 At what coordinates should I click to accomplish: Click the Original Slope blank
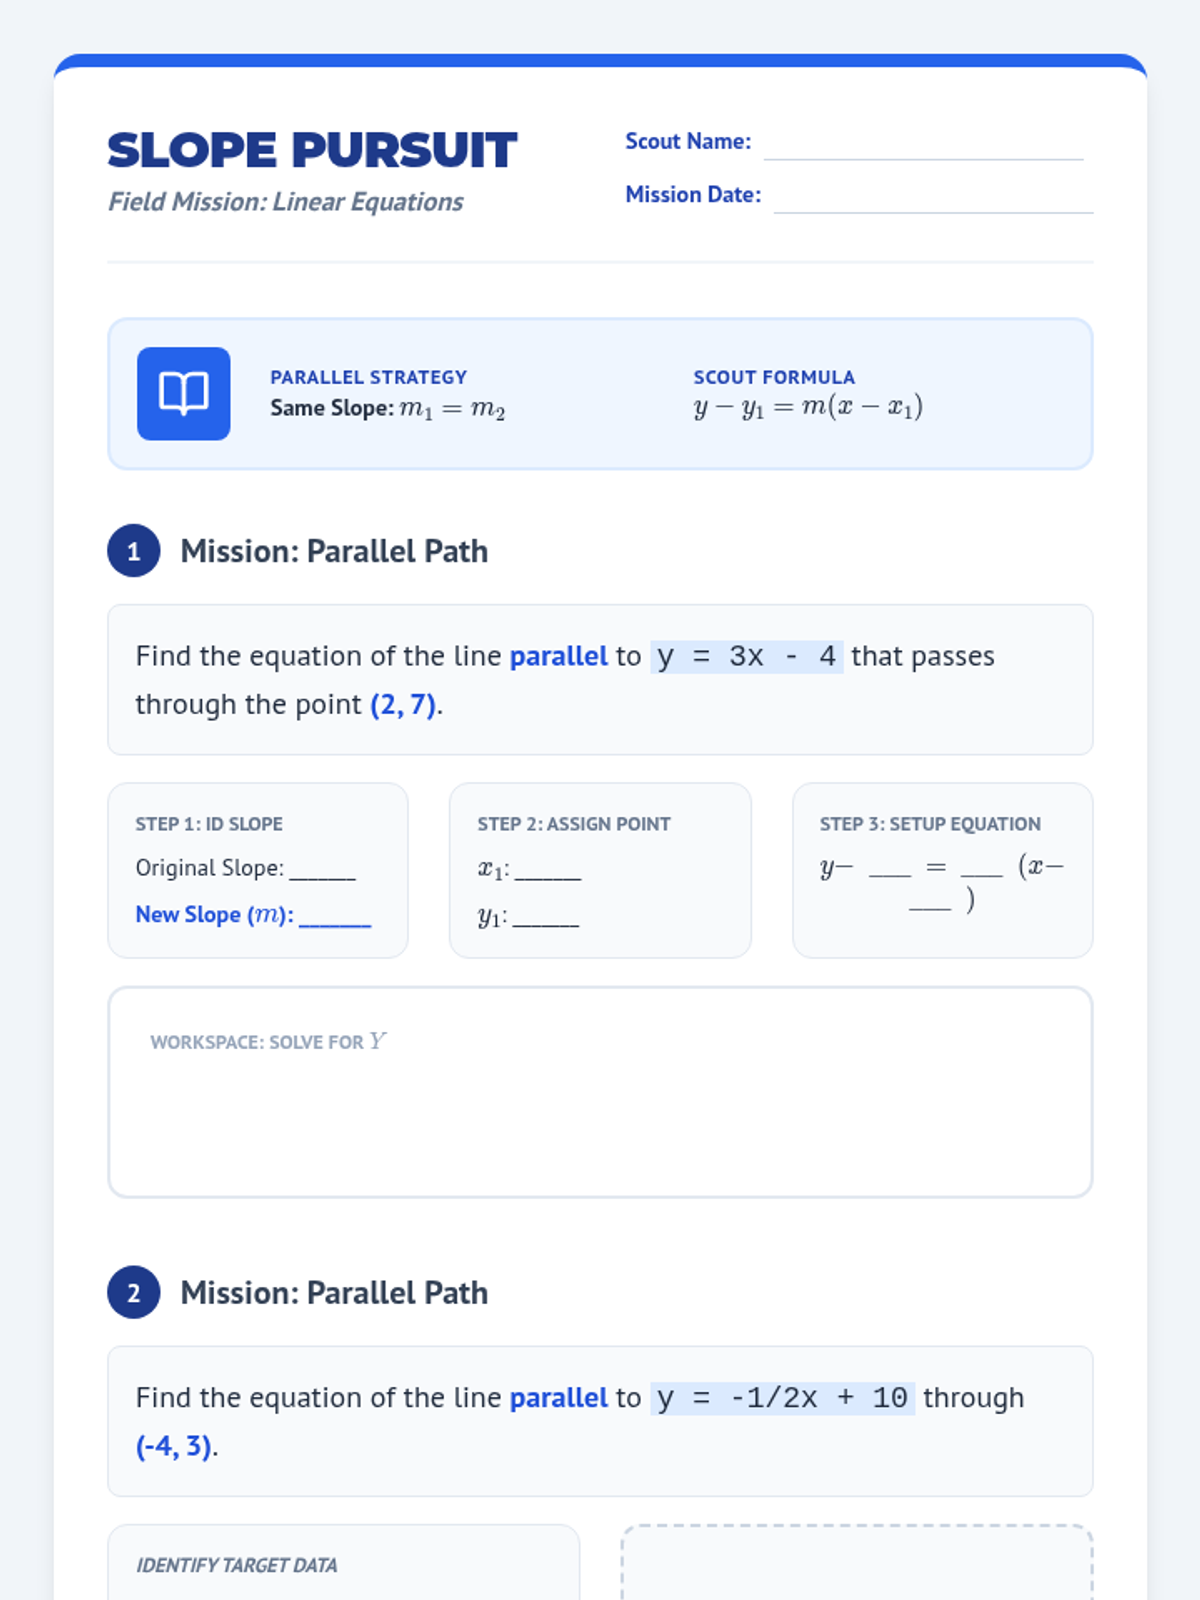click(x=323, y=869)
